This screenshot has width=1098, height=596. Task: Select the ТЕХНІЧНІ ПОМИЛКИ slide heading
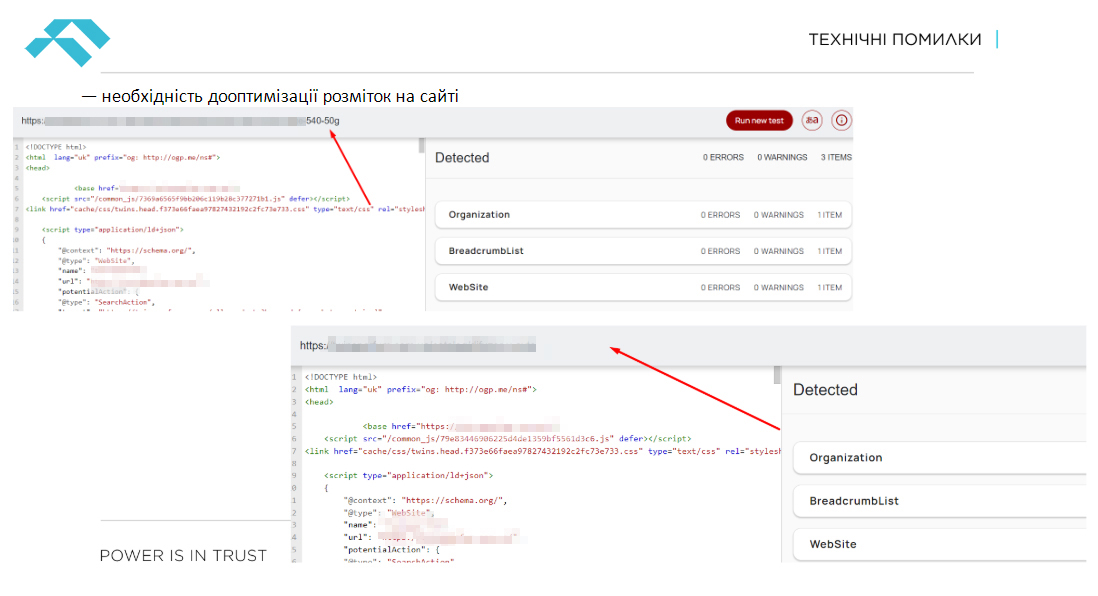point(894,40)
